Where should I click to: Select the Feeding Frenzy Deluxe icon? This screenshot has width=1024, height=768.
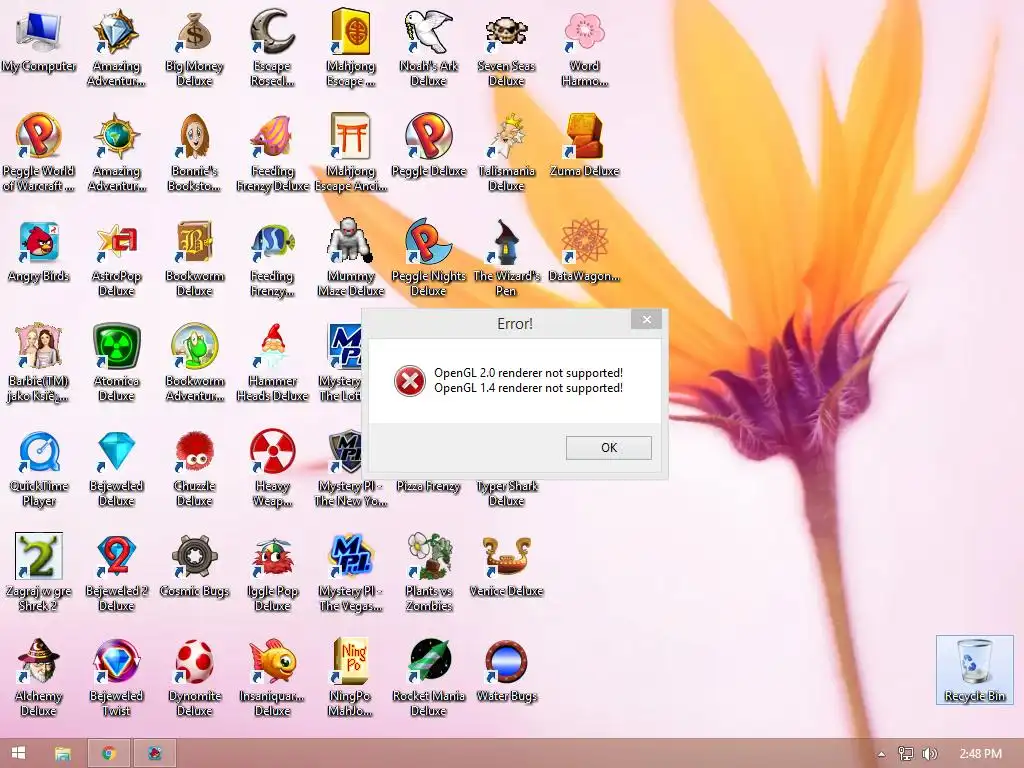pos(272,136)
